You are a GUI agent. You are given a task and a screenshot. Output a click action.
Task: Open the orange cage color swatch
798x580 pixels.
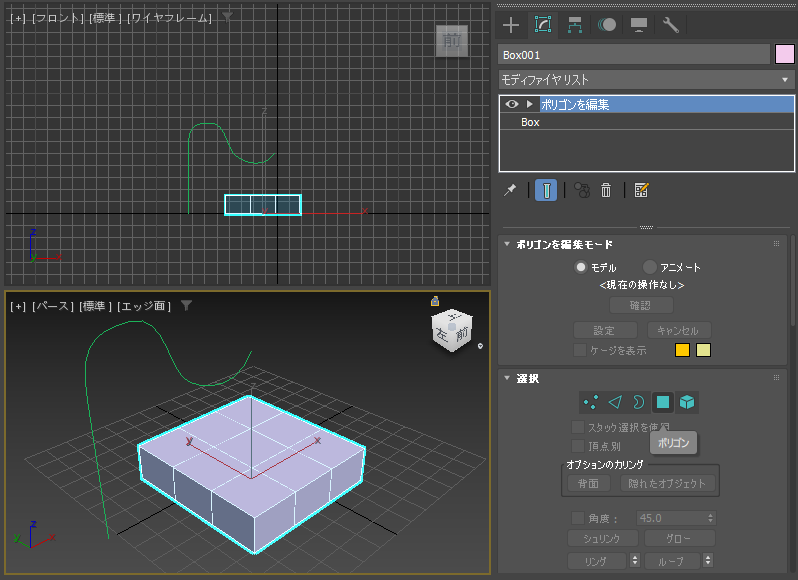(682, 350)
